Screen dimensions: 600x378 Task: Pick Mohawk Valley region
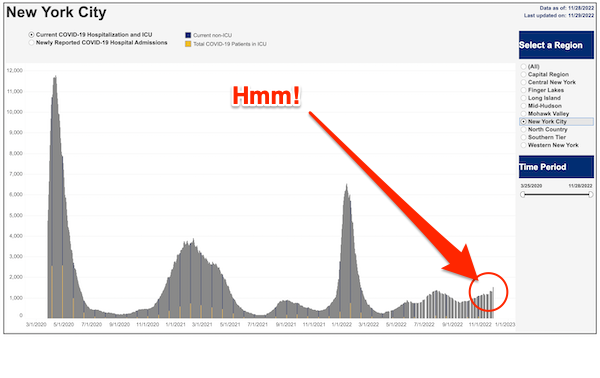(x=523, y=114)
